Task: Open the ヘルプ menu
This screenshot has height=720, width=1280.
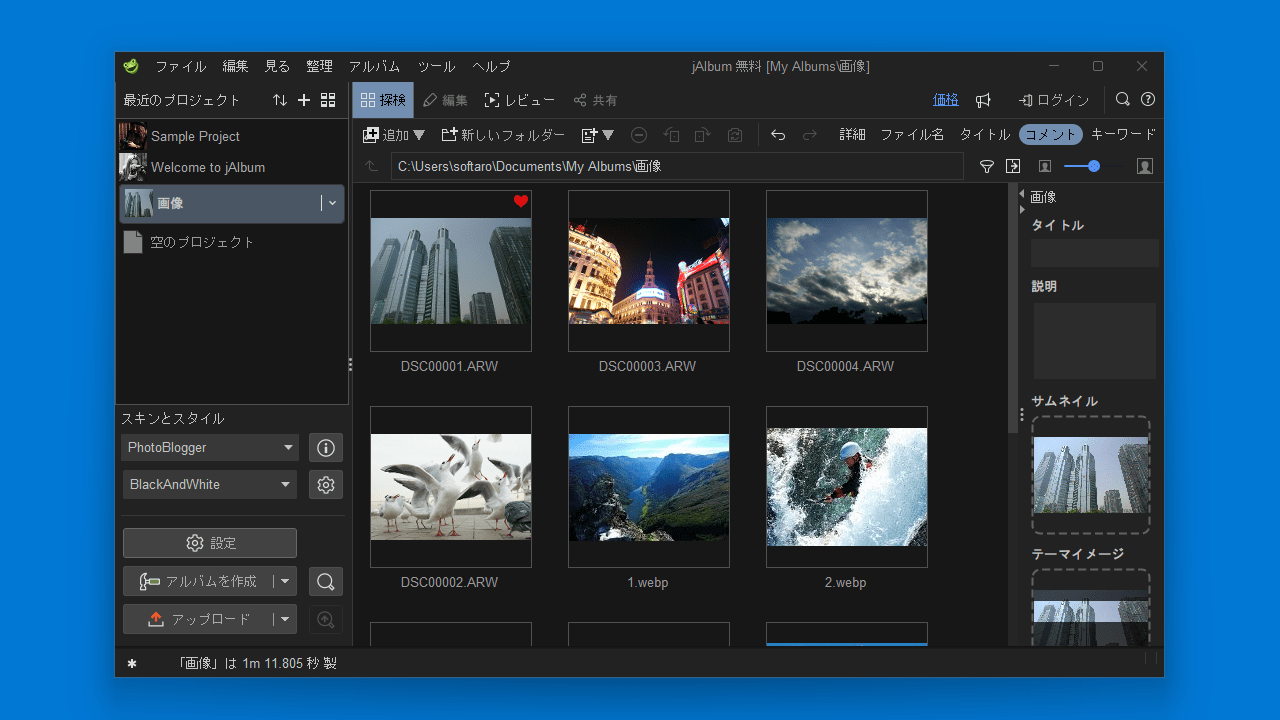Action: click(x=491, y=66)
